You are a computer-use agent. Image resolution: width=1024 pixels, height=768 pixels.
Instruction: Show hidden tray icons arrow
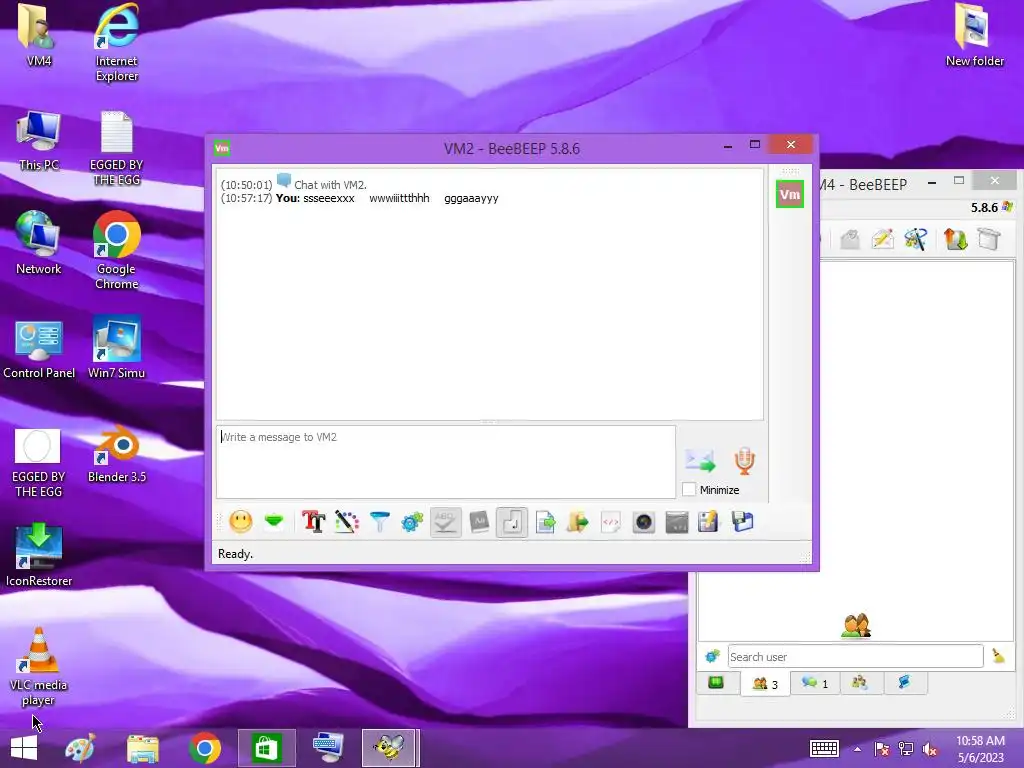pyautogui.click(x=857, y=749)
